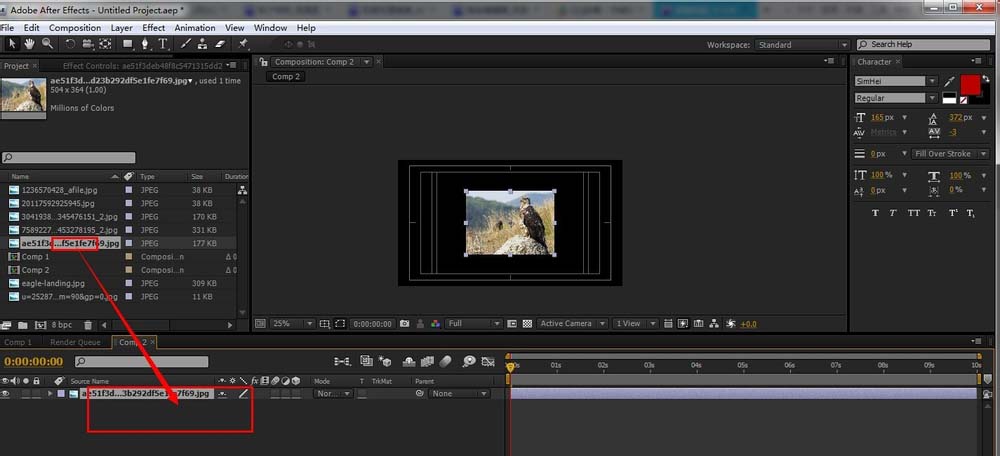1000x456 pixels.
Task: Toggle All Caps text style
Action: [913, 213]
